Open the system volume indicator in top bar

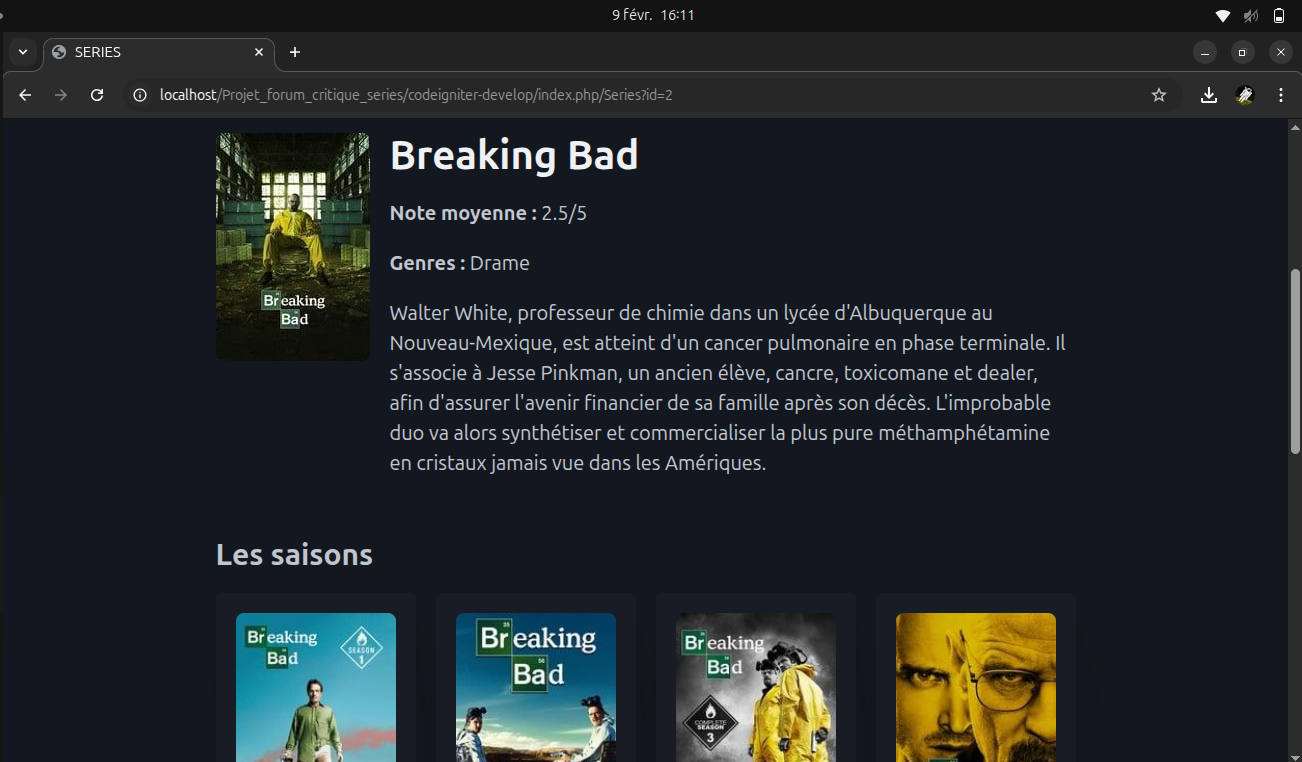1250,16
